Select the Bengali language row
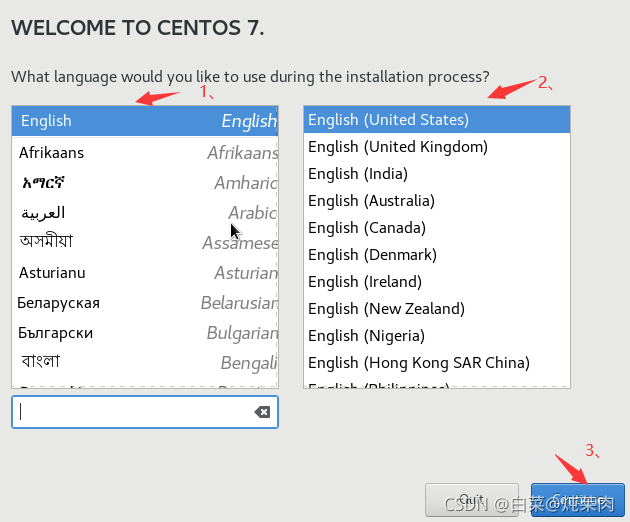630x522 pixels. tap(145, 363)
